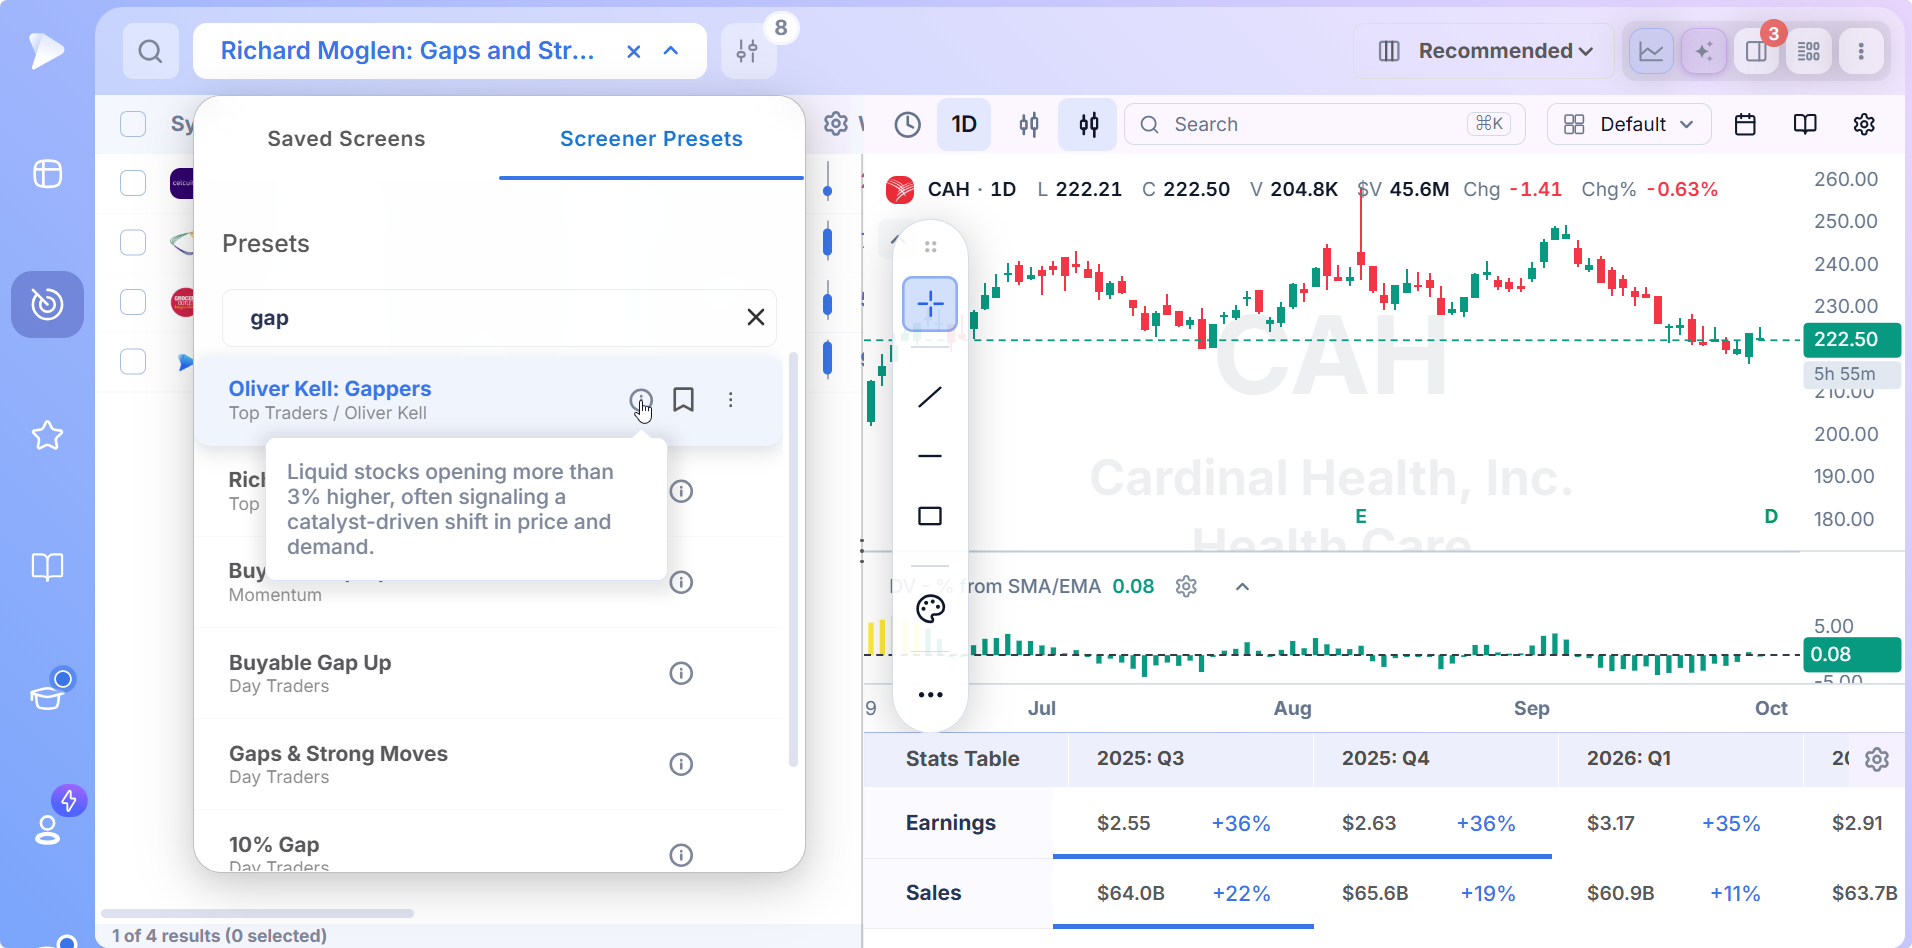Check the second result row checkbox
The height and width of the screenshot is (948, 1912).
133,243
